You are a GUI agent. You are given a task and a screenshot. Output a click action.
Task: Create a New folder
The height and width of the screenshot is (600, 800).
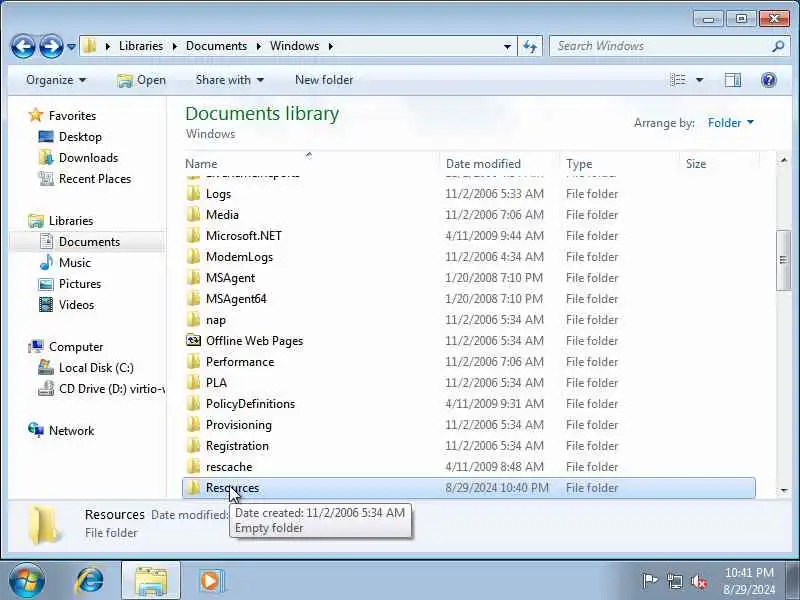pyautogui.click(x=324, y=80)
